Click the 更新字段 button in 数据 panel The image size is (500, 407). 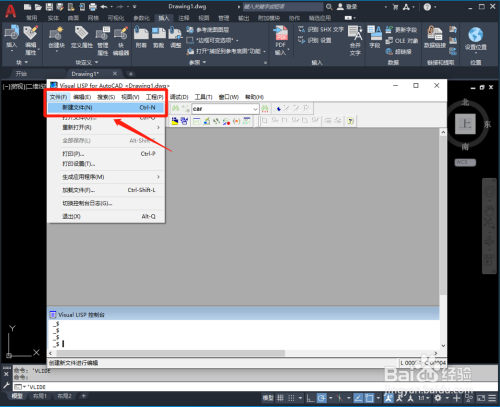point(401,30)
